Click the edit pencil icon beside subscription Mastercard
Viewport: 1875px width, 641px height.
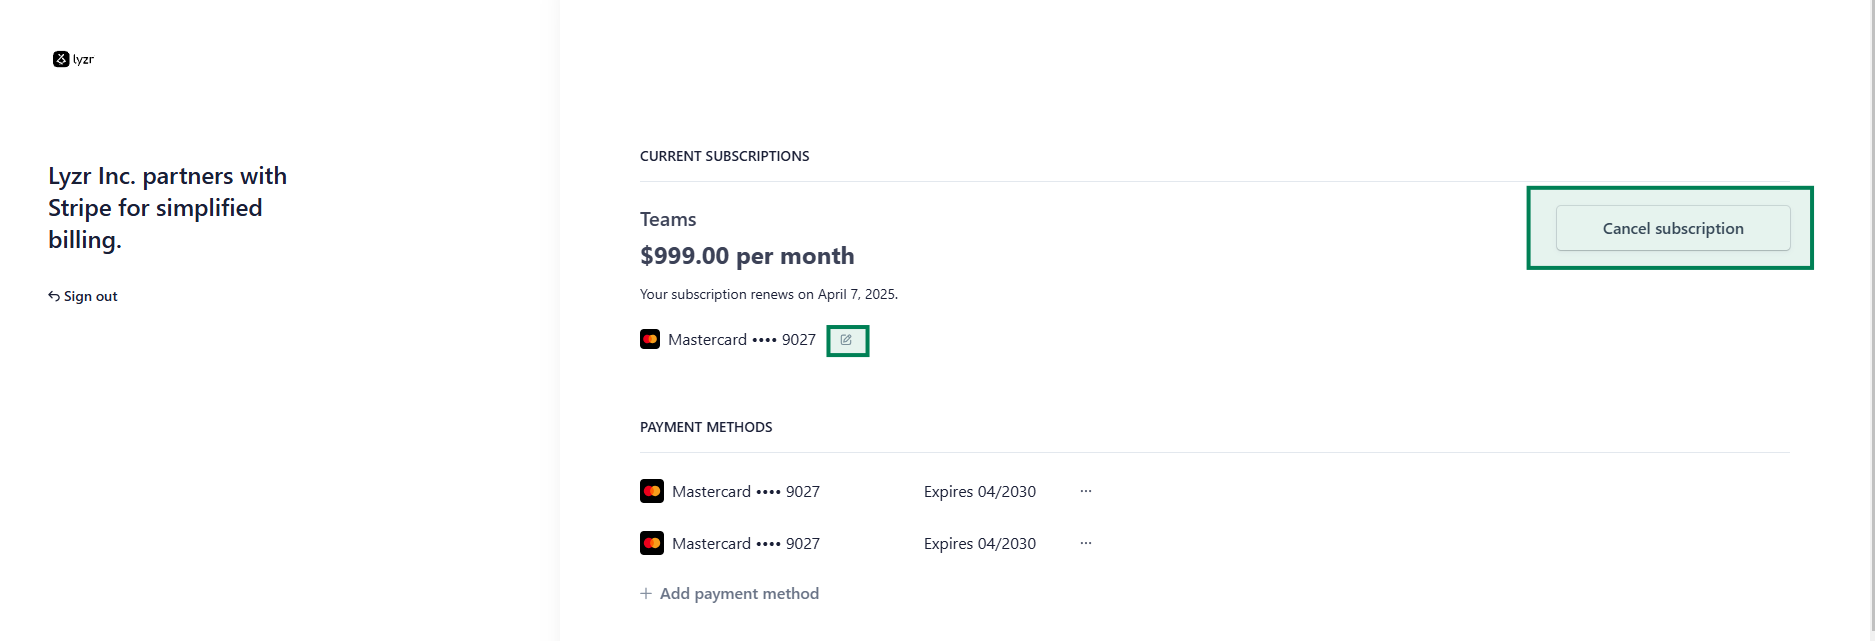846,340
